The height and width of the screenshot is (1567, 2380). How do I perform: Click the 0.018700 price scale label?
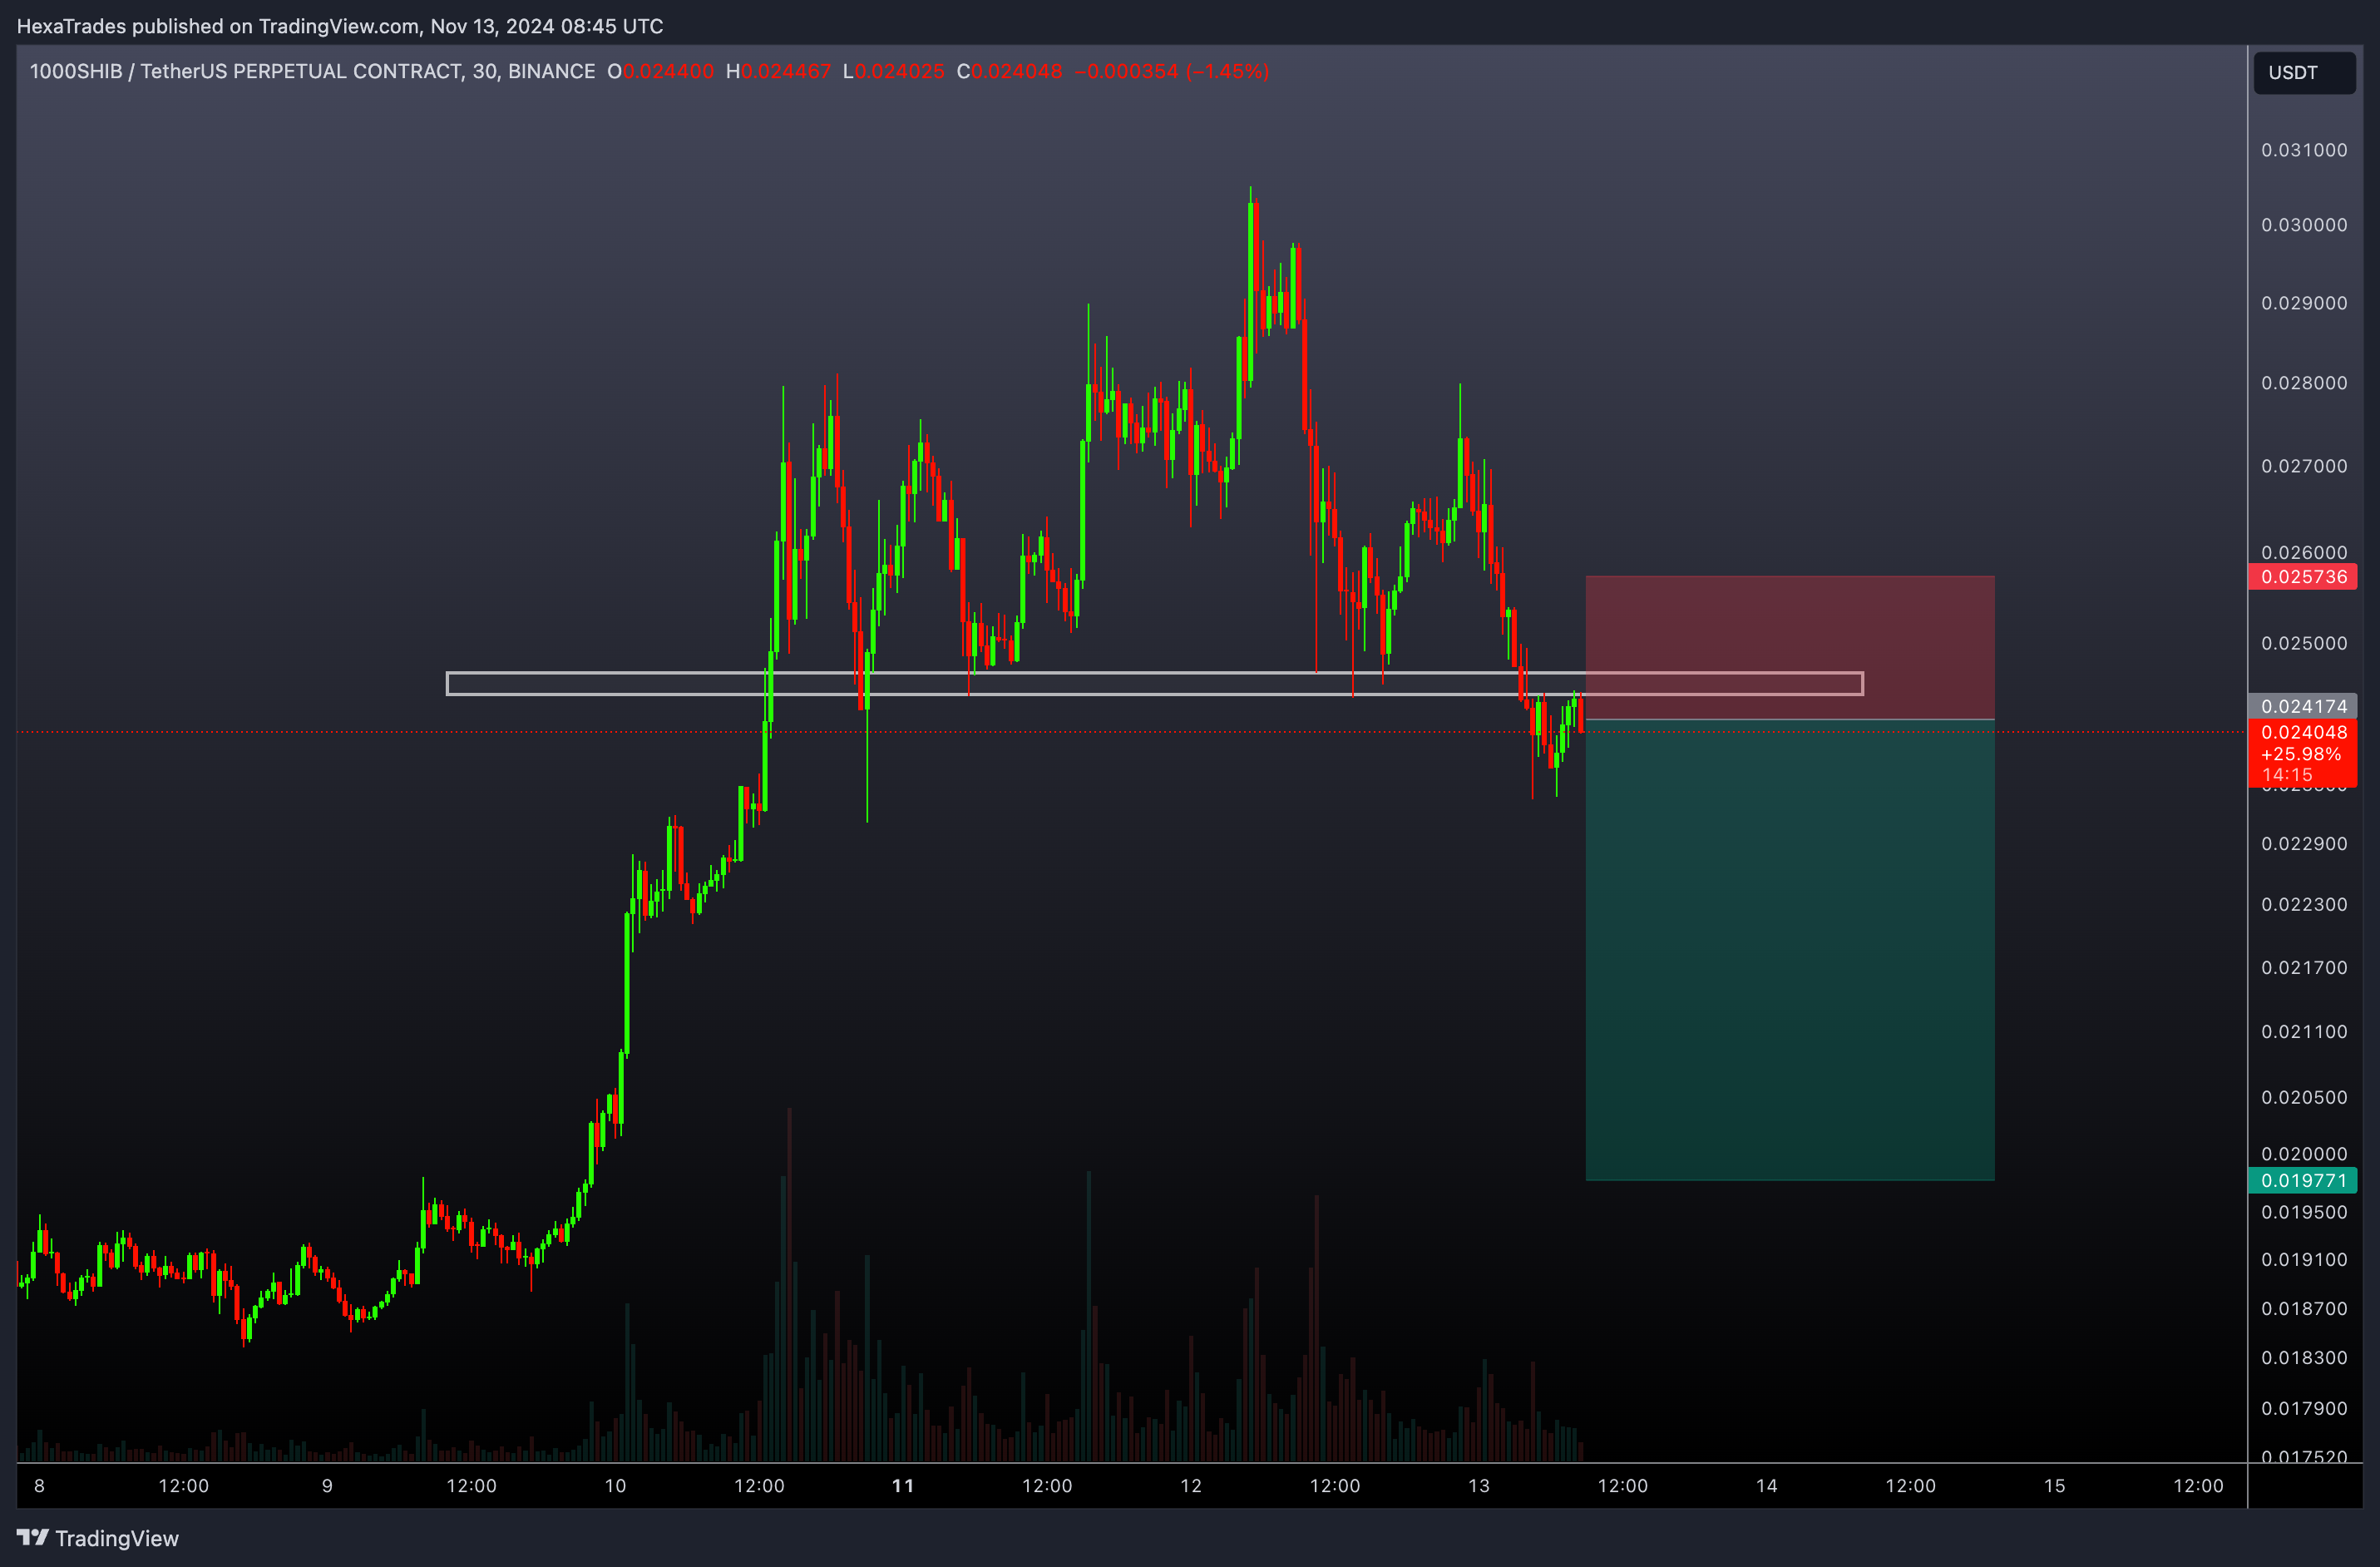(x=2304, y=1309)
